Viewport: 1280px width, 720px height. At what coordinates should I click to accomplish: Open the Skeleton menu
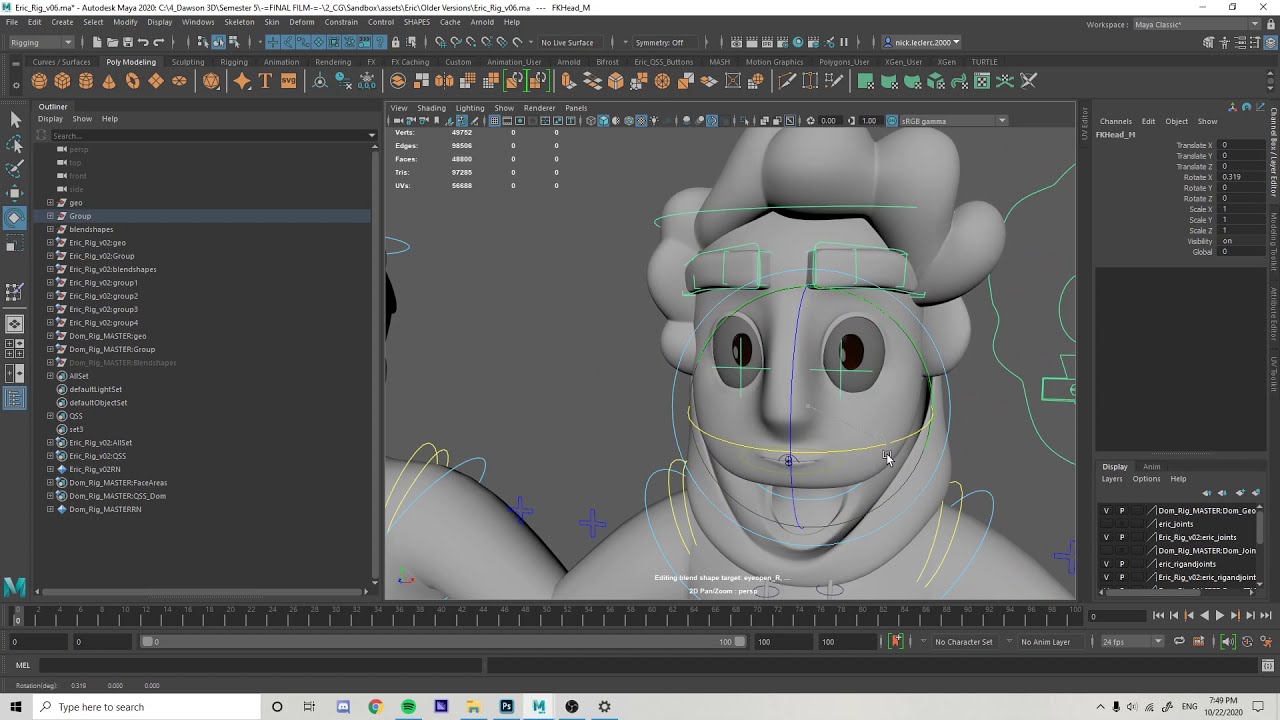(x=239, y=22)
